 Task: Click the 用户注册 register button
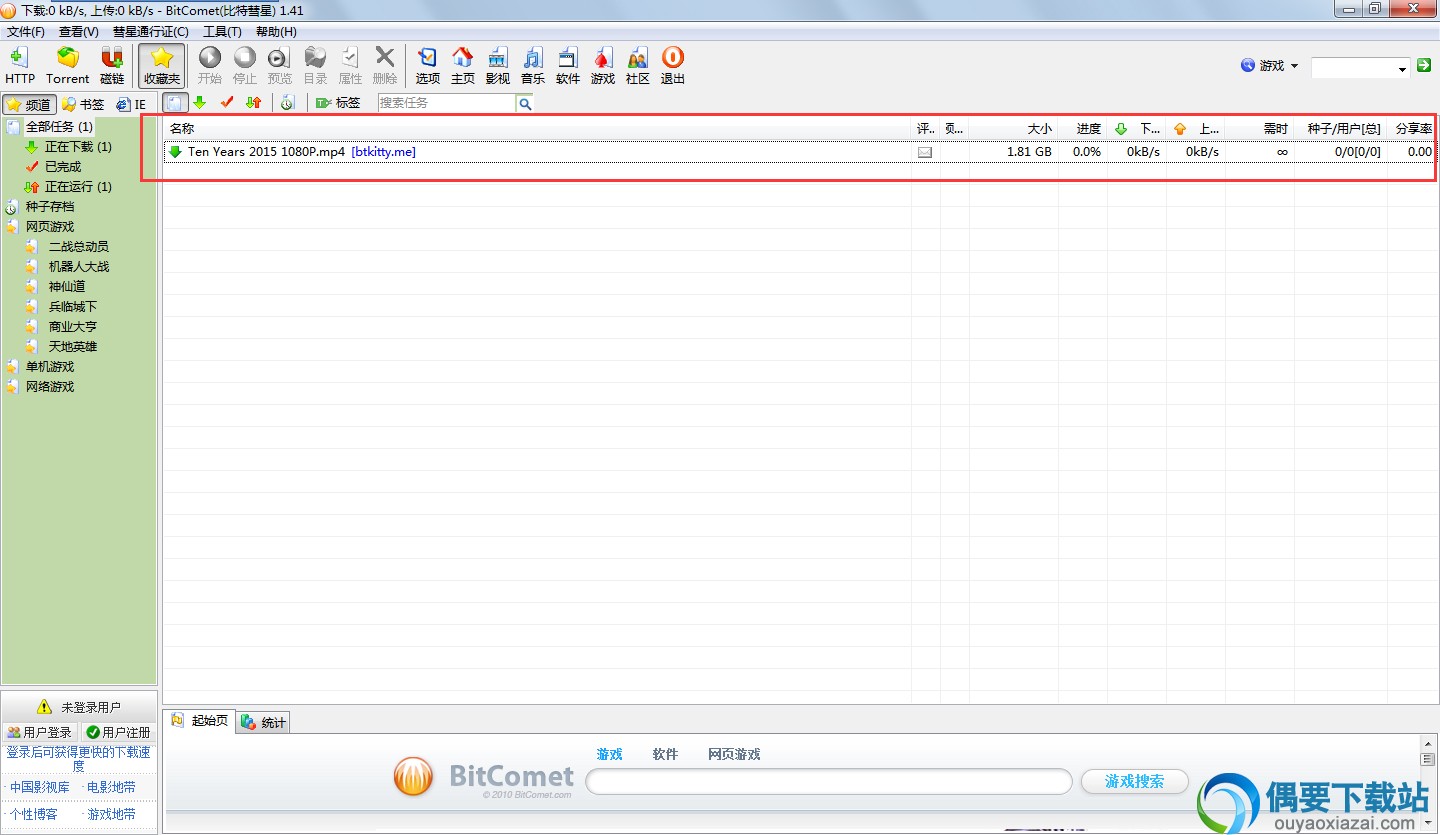(x=118, y=732)
